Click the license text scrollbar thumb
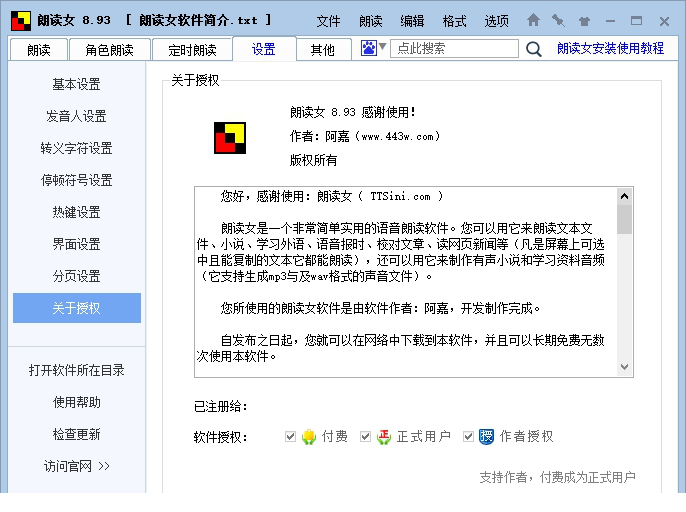Viewport: 686px width, 512px height. click(x=624, y=219)
